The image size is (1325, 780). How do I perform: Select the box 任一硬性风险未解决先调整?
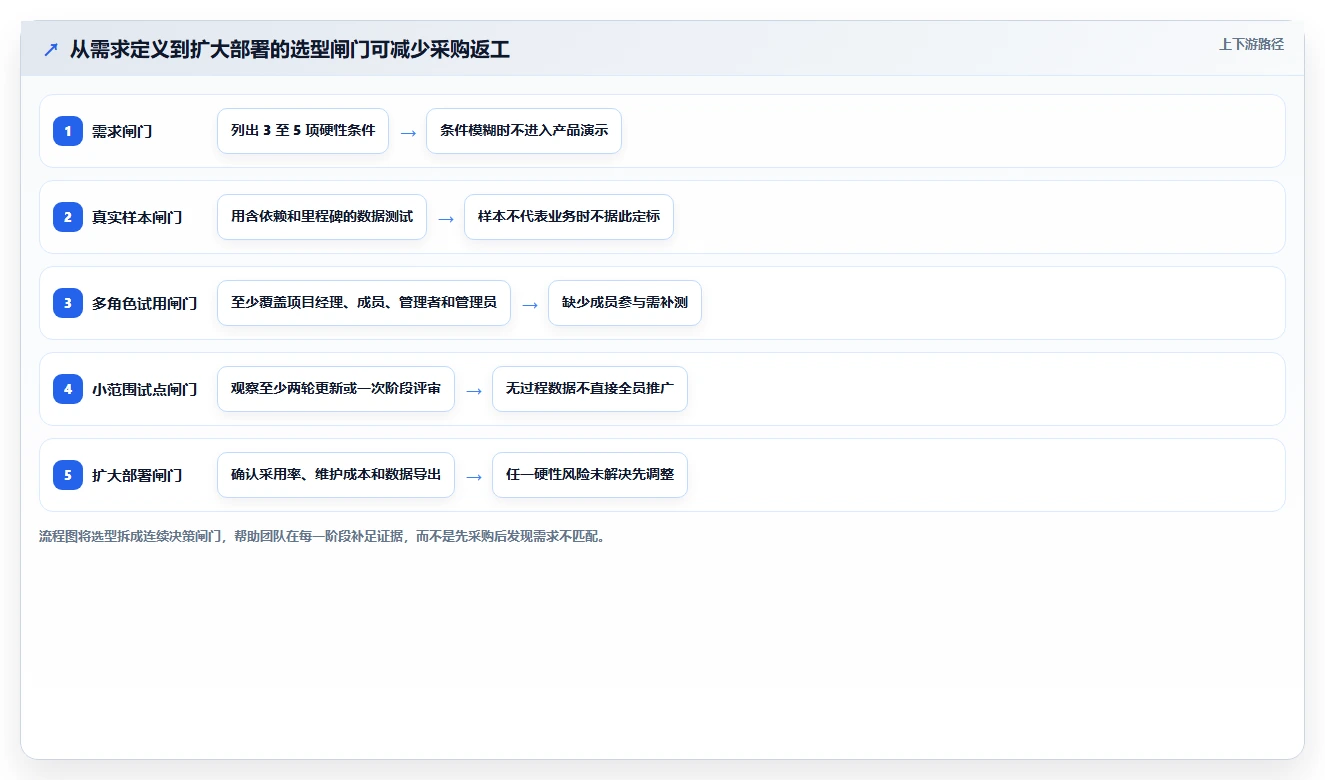pyautogui.click(x=590, y=475)
